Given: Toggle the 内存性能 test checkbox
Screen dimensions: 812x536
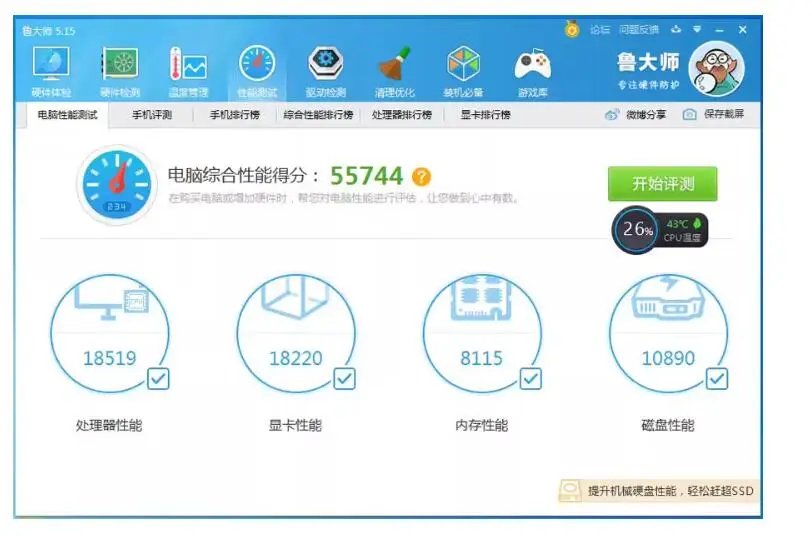Looking at the screenshot, I should (530, 379).
